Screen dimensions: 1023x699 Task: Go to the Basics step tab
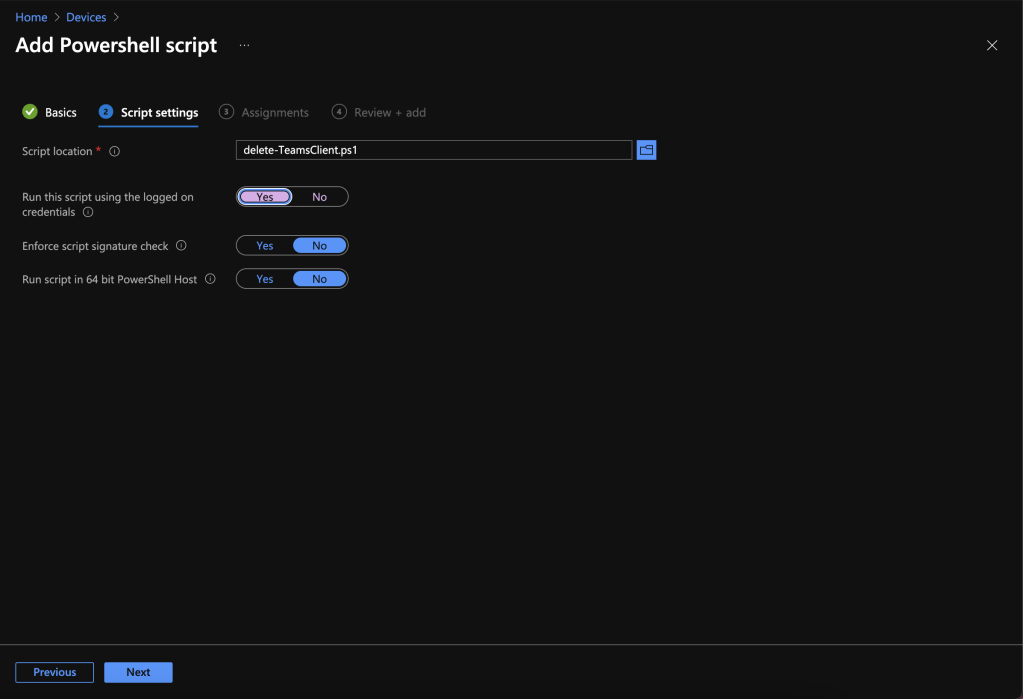click(x=60, y=113)
